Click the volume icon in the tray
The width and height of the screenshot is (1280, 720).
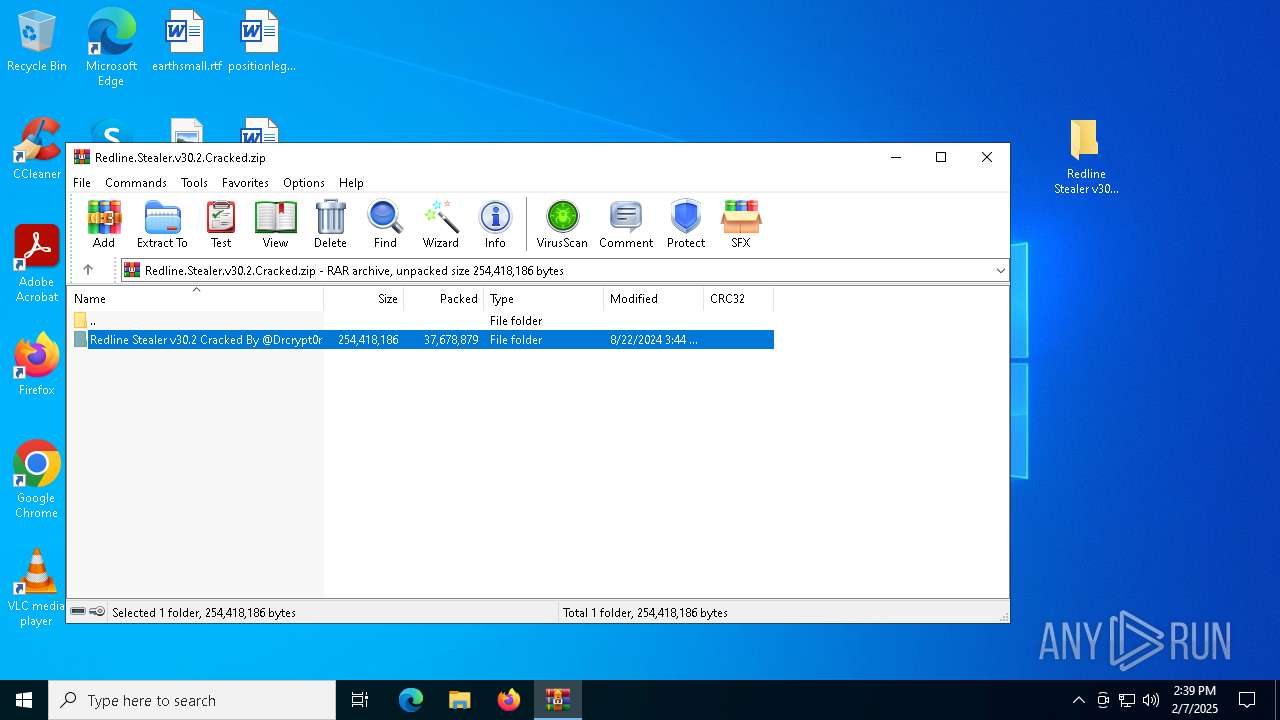click(x=1151, y=700)
